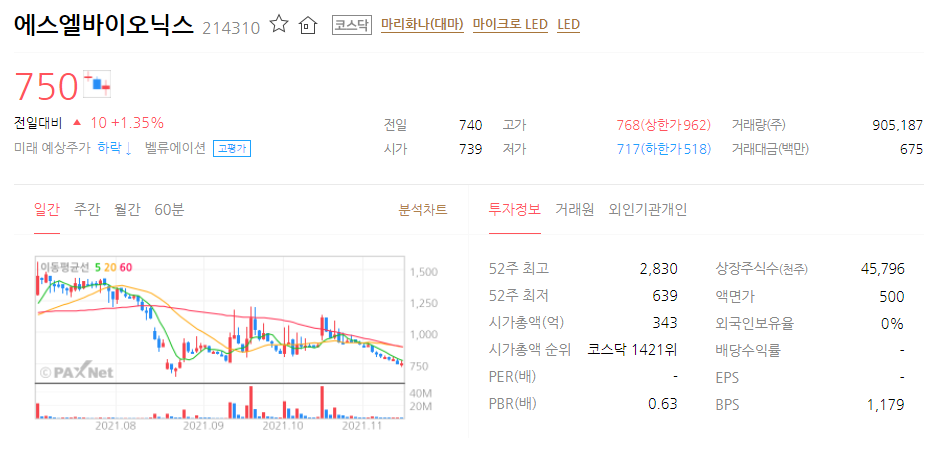Viewport: 936px width, 452px height.
Task: Click the 2021.08 date axis label
Action: click(x=116, y=426)
